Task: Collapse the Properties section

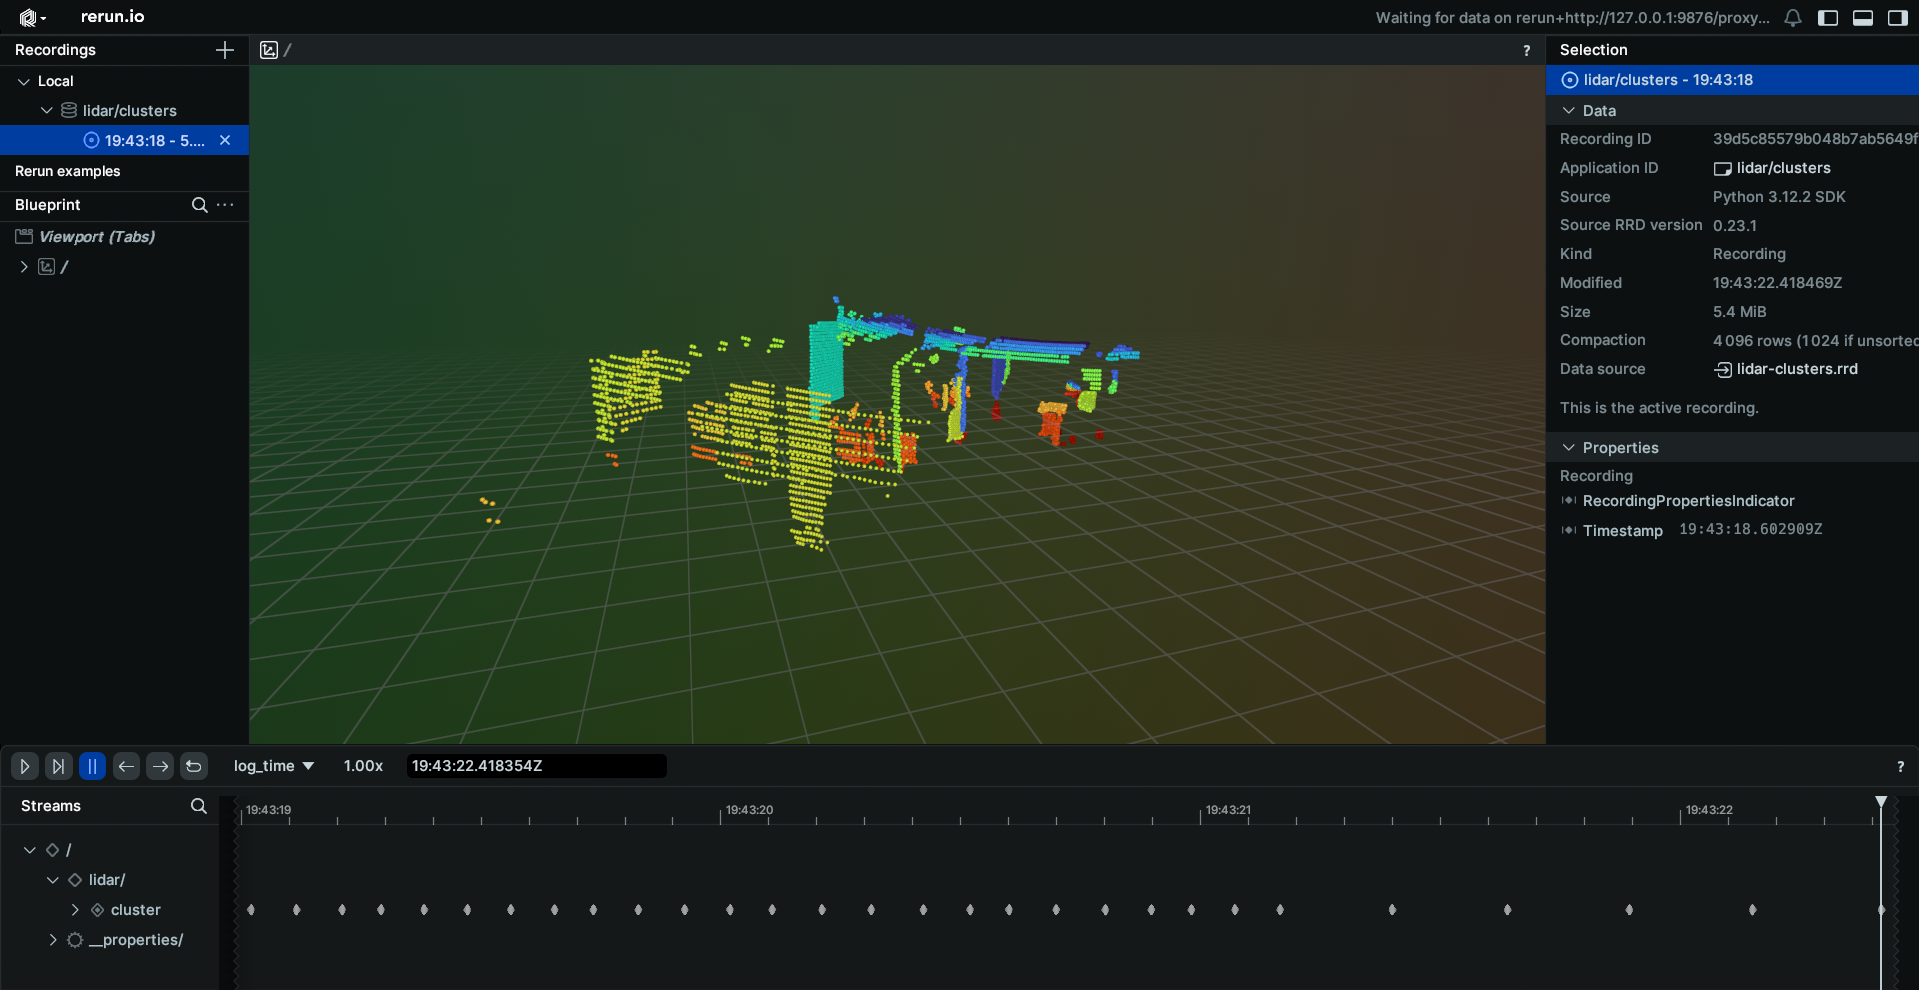Action: 1569,448
